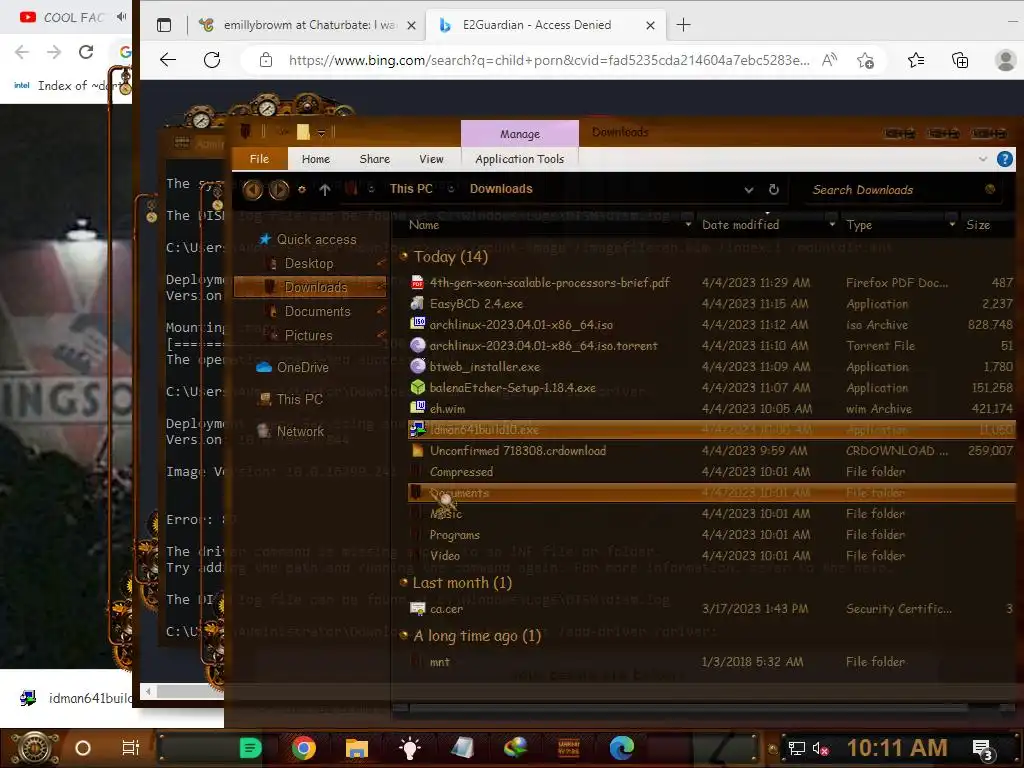Open the Name column filter dropdown
Screen dimensions: 1024x768
688,225
